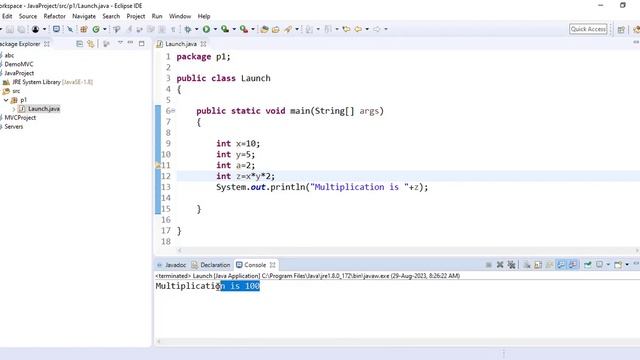
Task: Select JRE System Library node
Action: (x=52, y=82)
